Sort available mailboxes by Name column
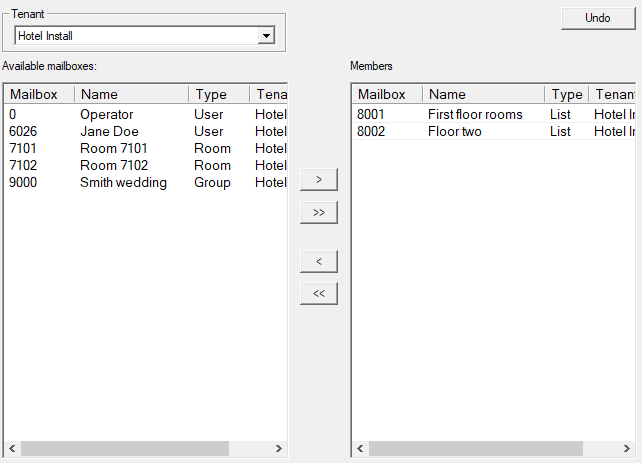Viewport: 642px width, 463px height. point(130,95)
